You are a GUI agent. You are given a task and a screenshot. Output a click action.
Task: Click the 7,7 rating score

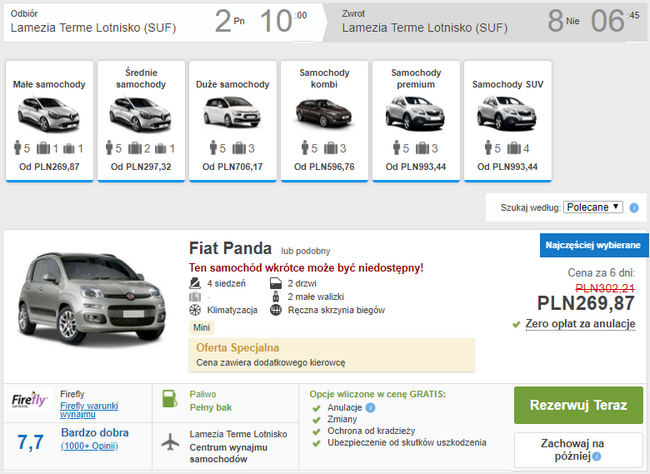pos(30,442)
